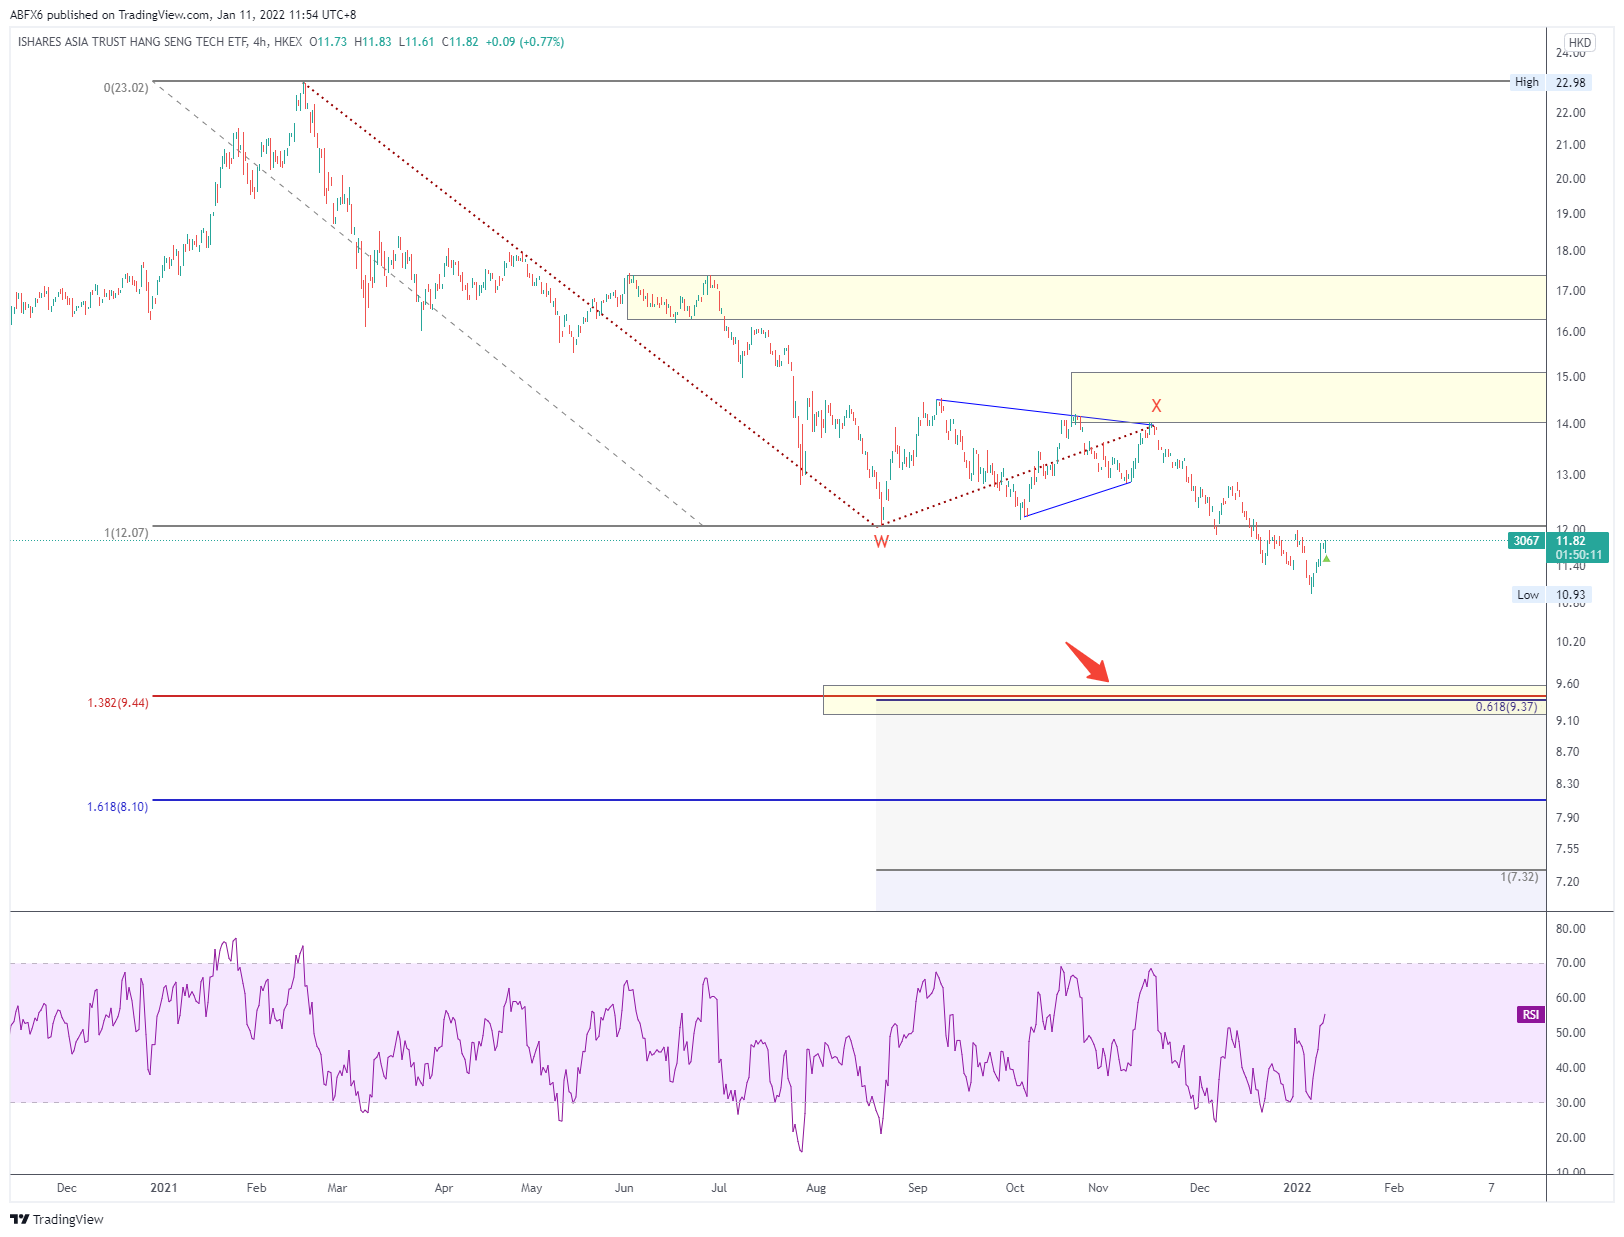Click the current price 11.82 label
The height and width of the screenshot is (1237, 1624).
tap(1571, 541)
